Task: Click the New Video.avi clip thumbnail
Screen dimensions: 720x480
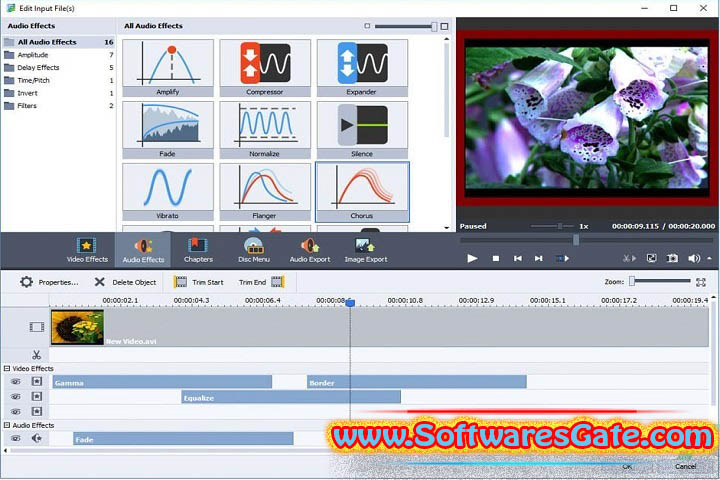Action: (x=77, y=328)
